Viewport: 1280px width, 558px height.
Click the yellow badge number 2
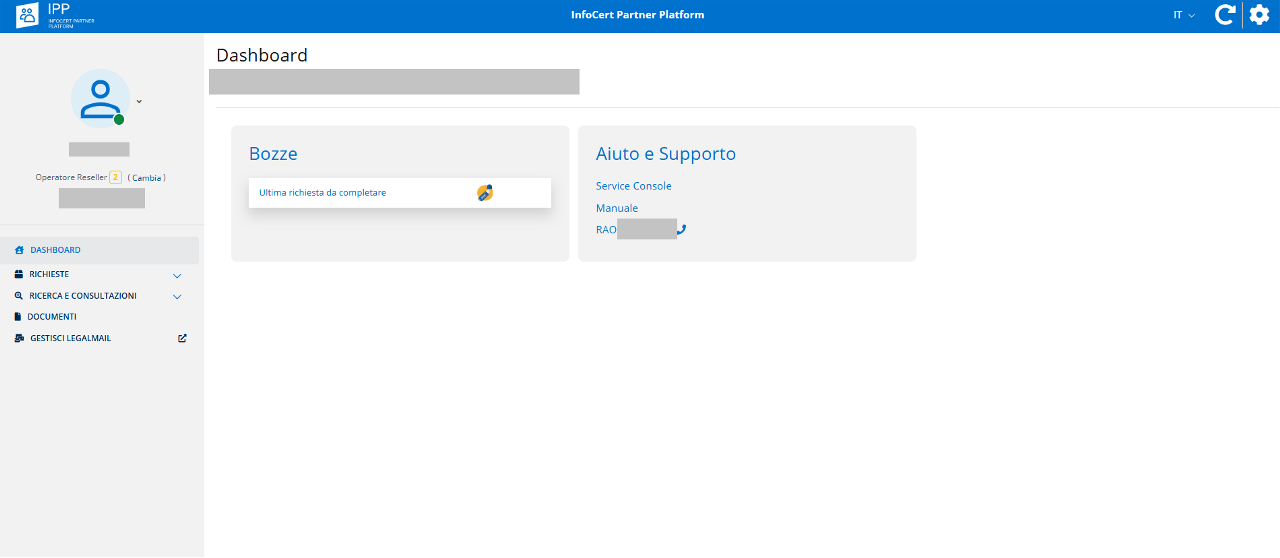click(115, 177)
